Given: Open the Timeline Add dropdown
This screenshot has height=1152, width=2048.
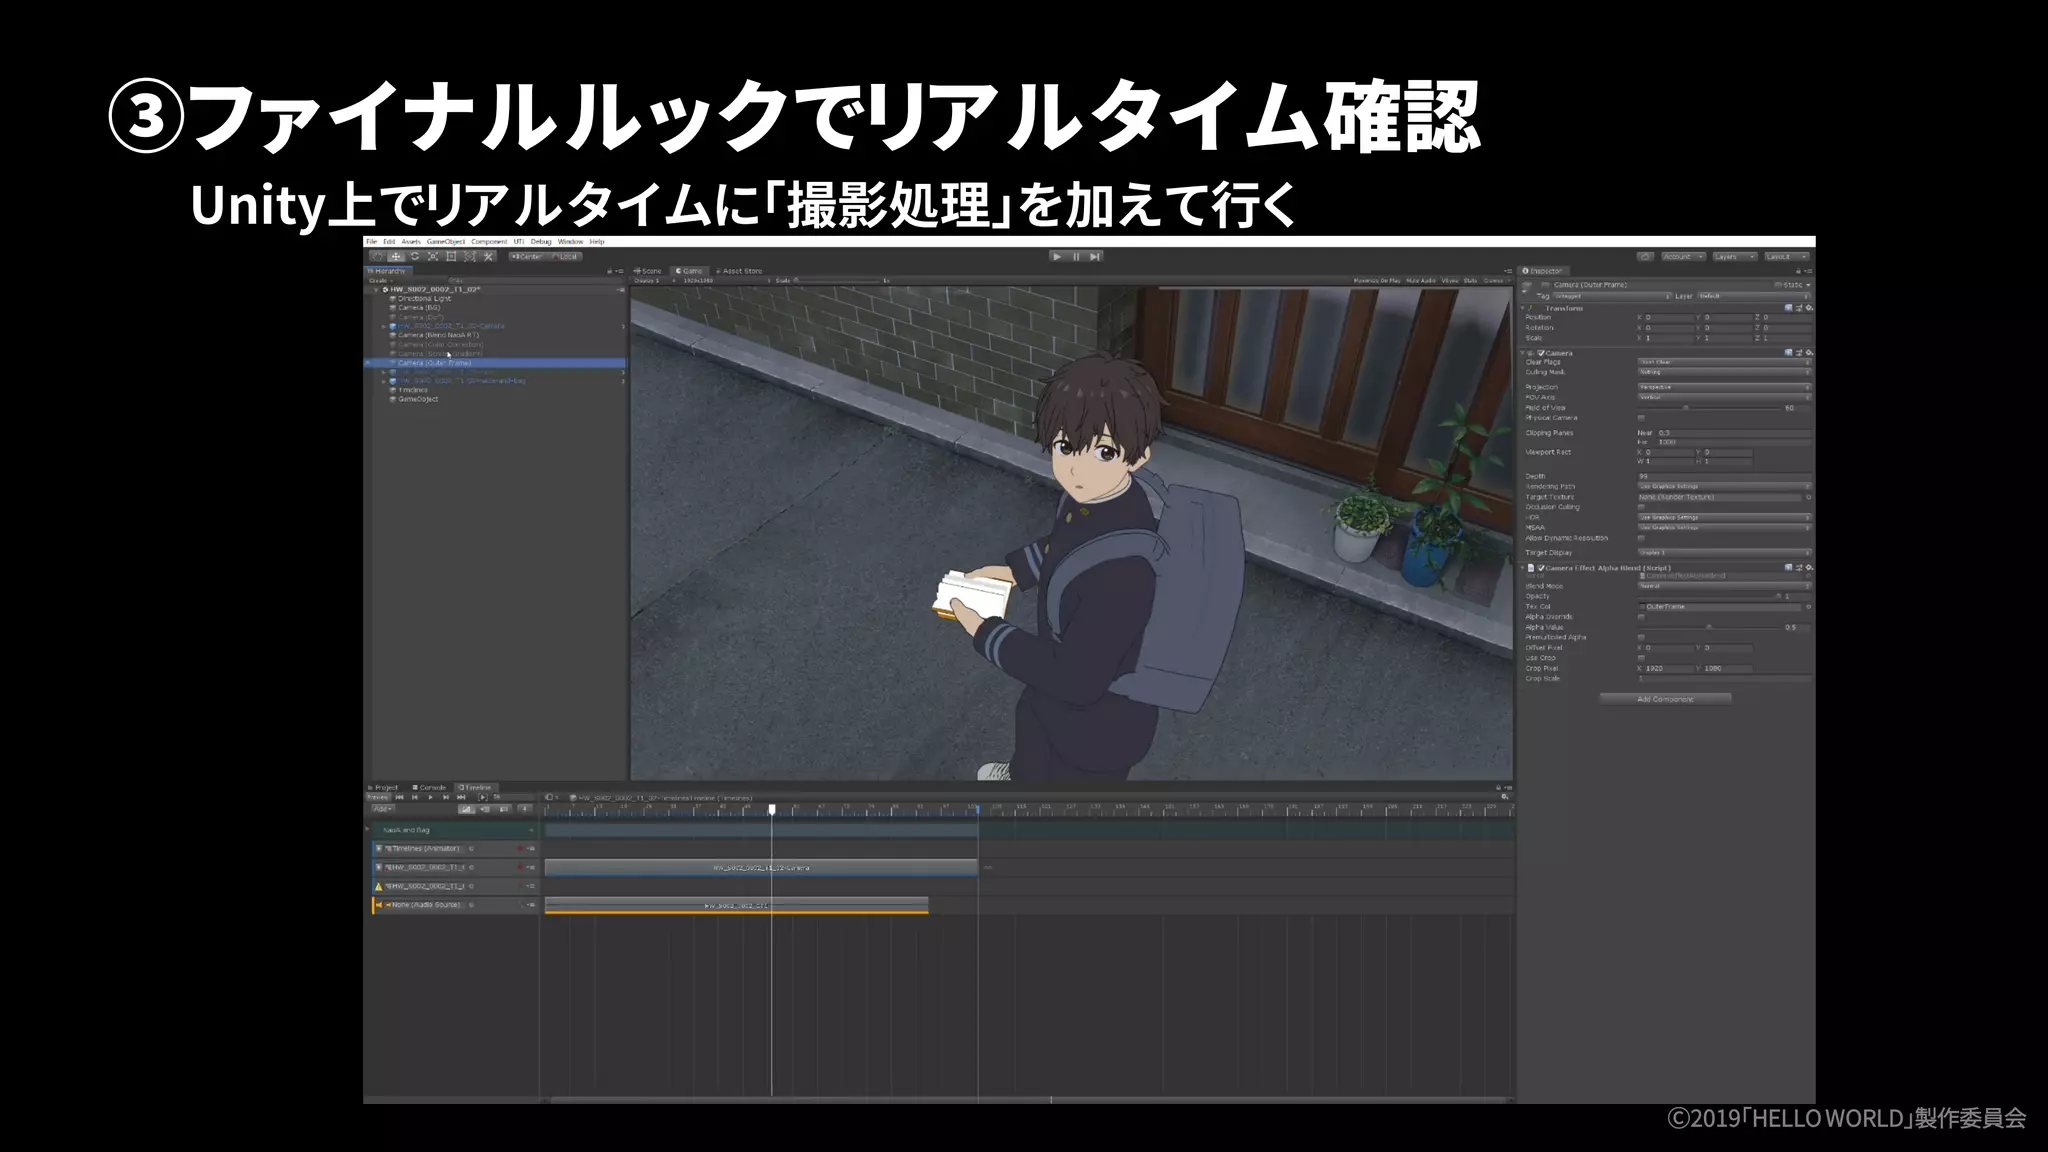Looking at the screenshot, I should point(383,809).
